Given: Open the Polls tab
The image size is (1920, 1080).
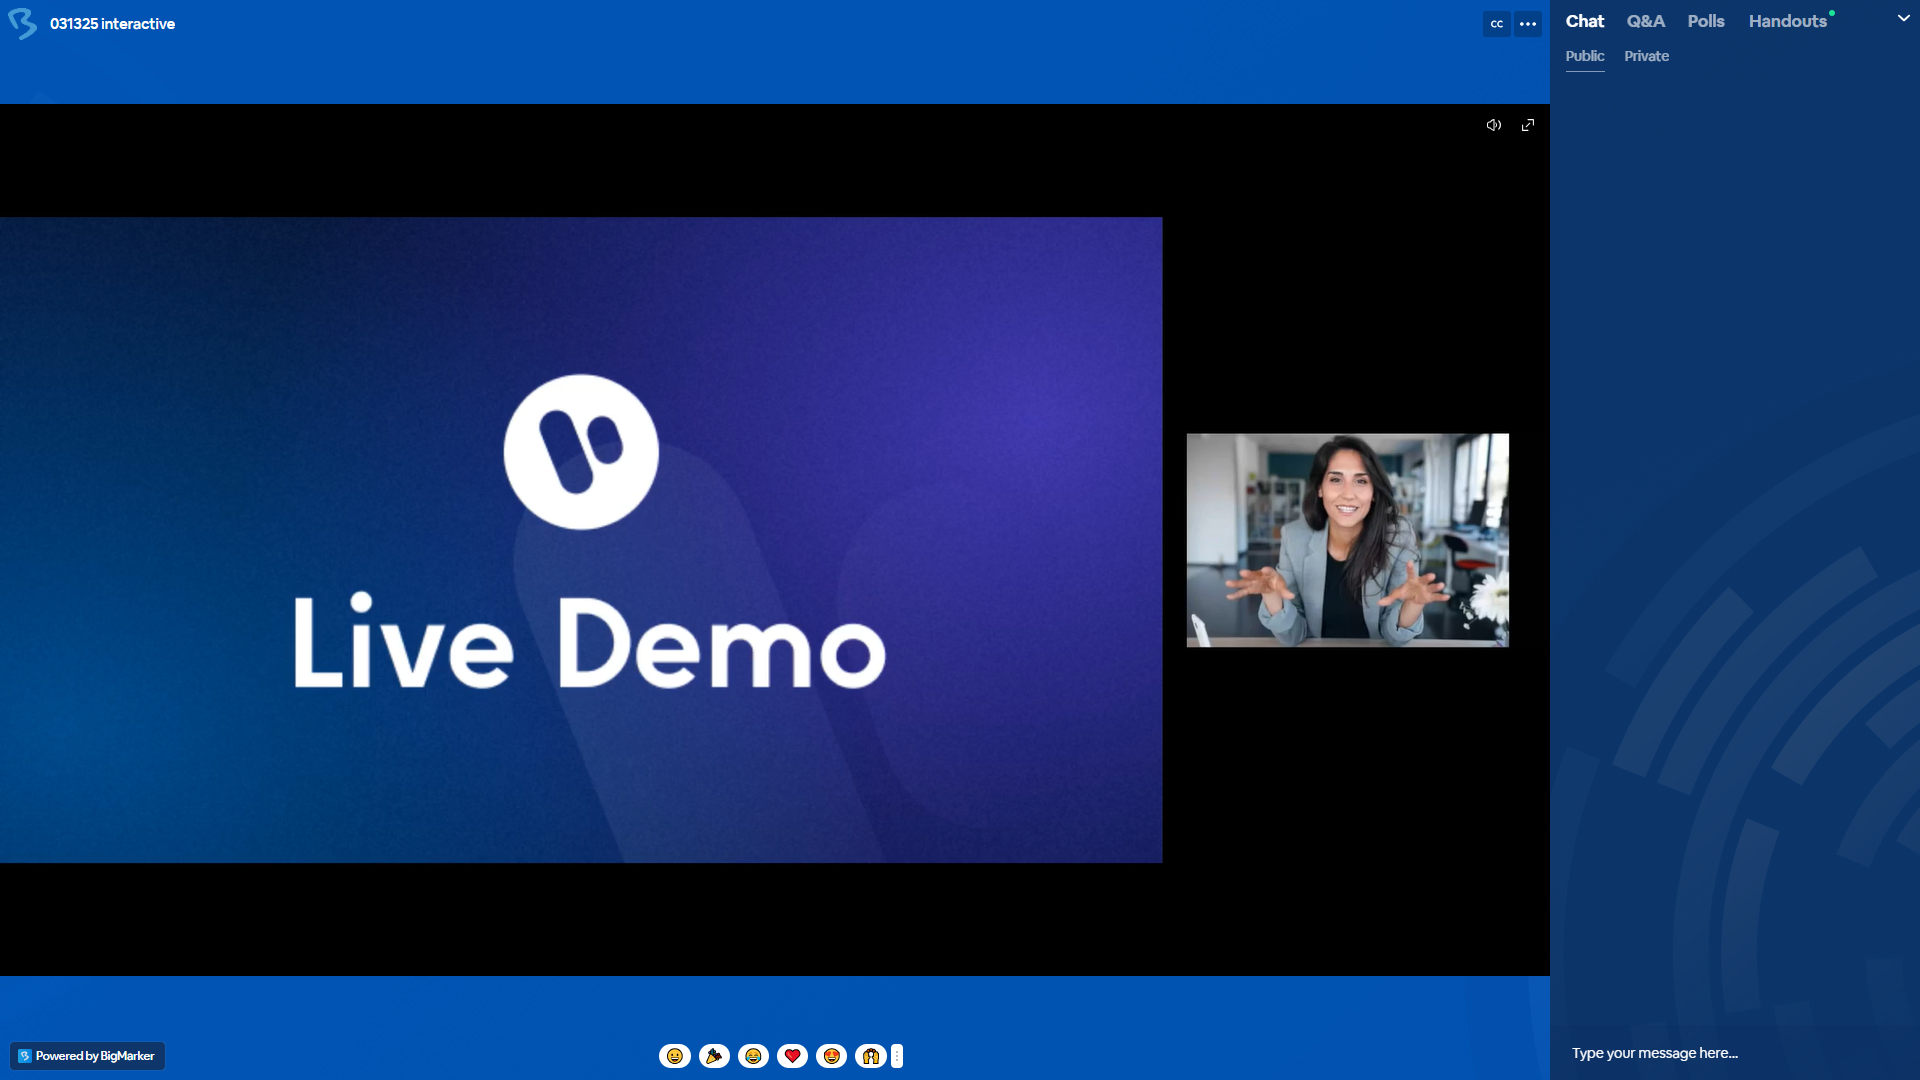Looking at the screenshot, I should tap(1706, 21).
